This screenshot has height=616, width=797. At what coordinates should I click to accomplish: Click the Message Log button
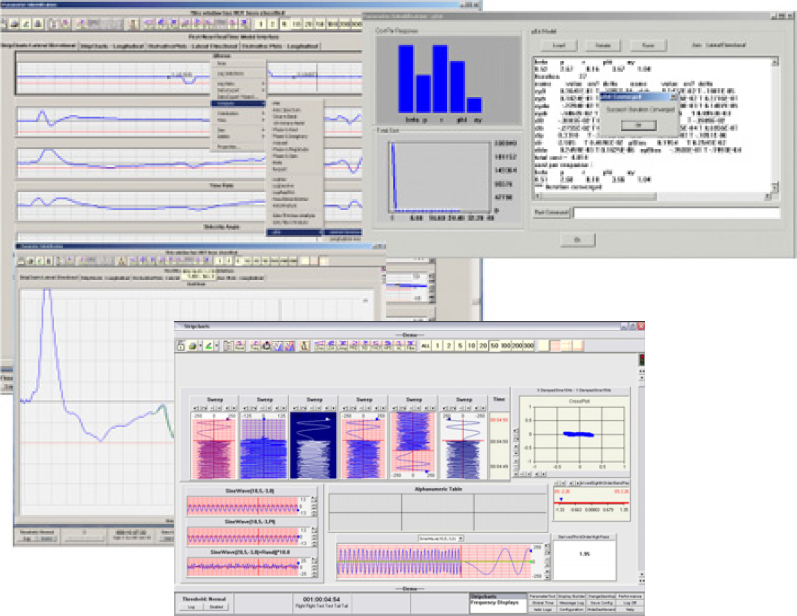(572, 603)
